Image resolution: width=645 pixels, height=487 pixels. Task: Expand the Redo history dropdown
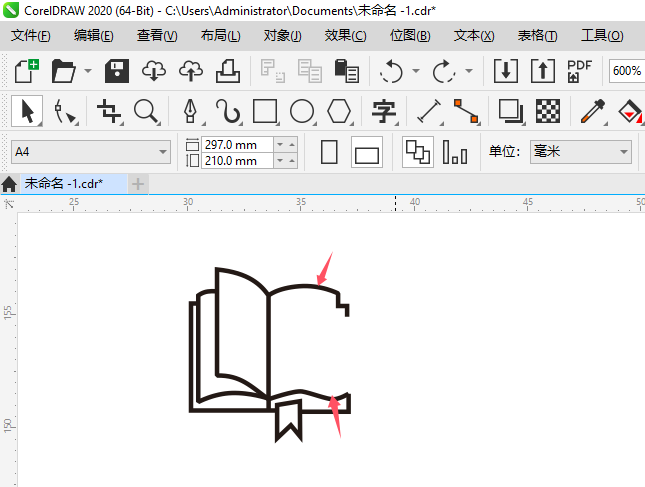469,71
